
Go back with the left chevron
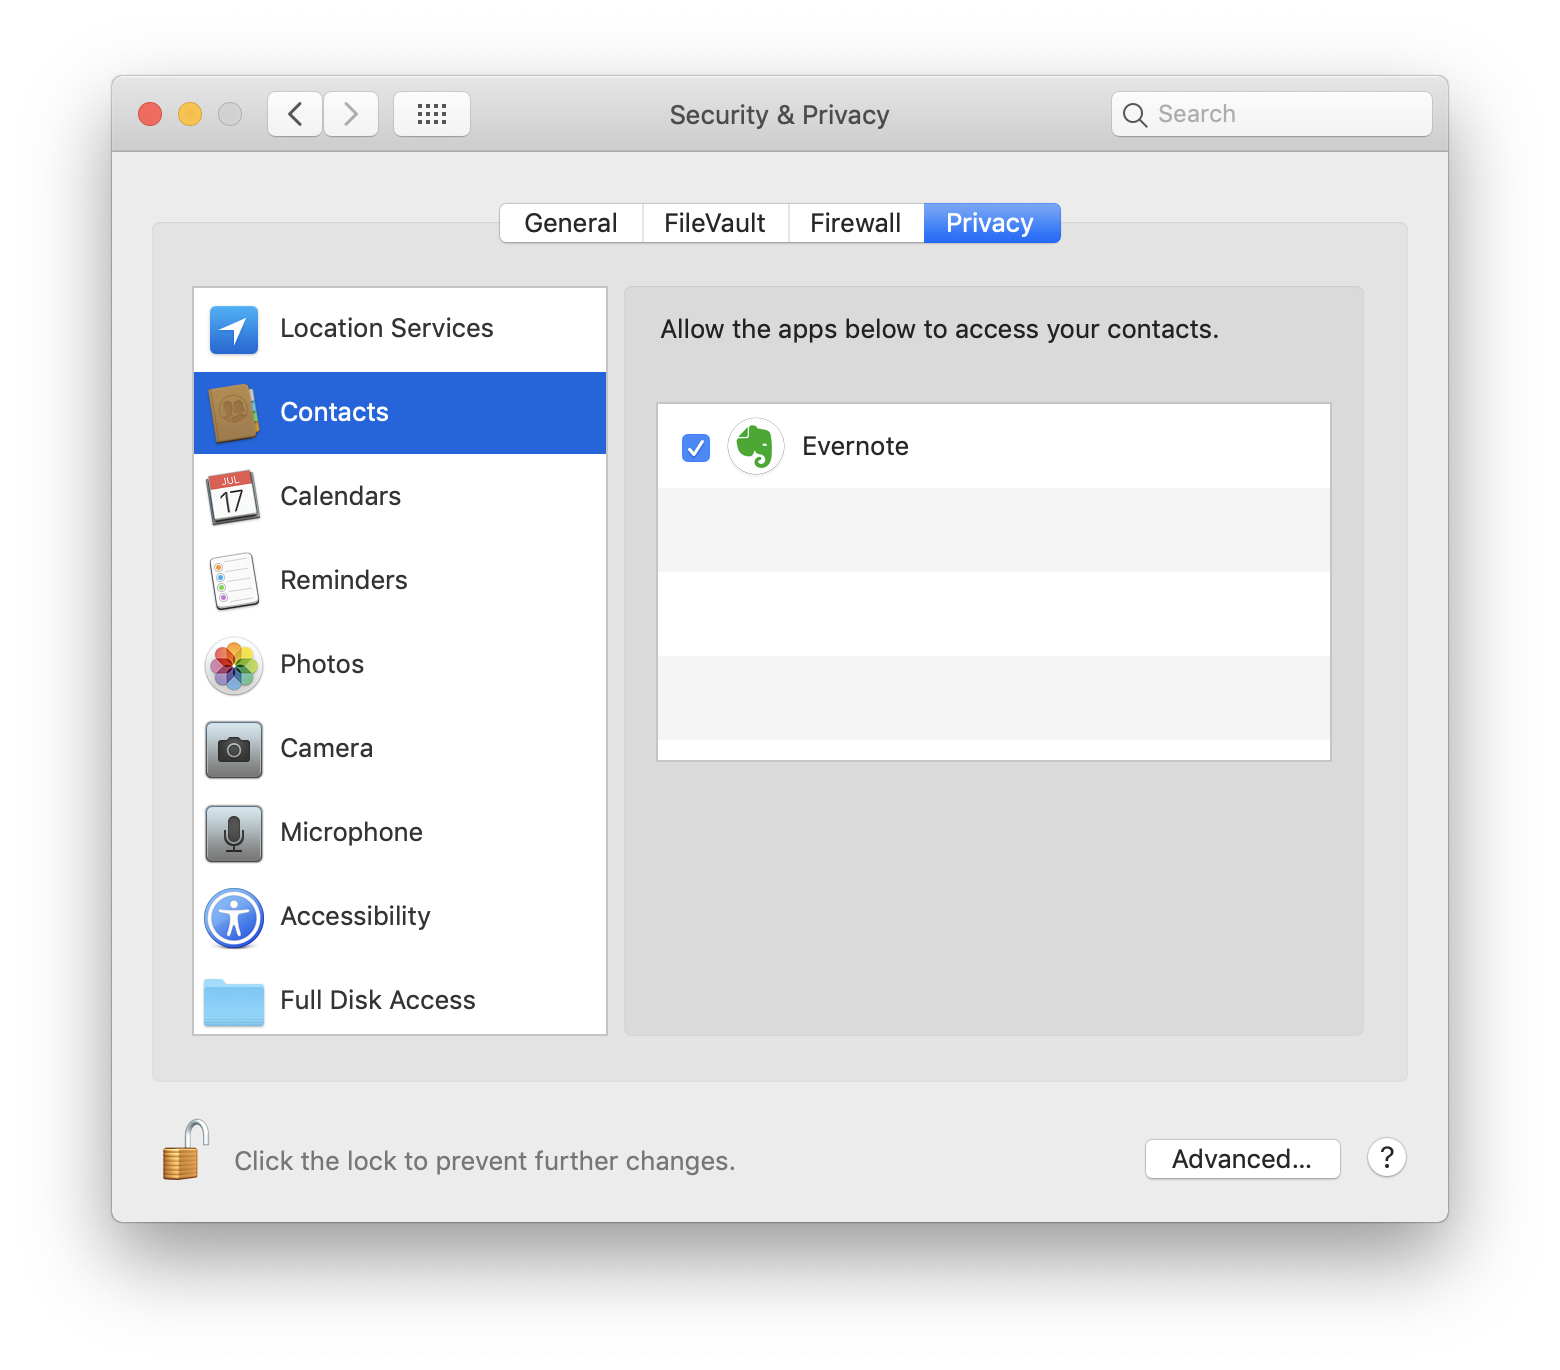(x=295, y=114)
